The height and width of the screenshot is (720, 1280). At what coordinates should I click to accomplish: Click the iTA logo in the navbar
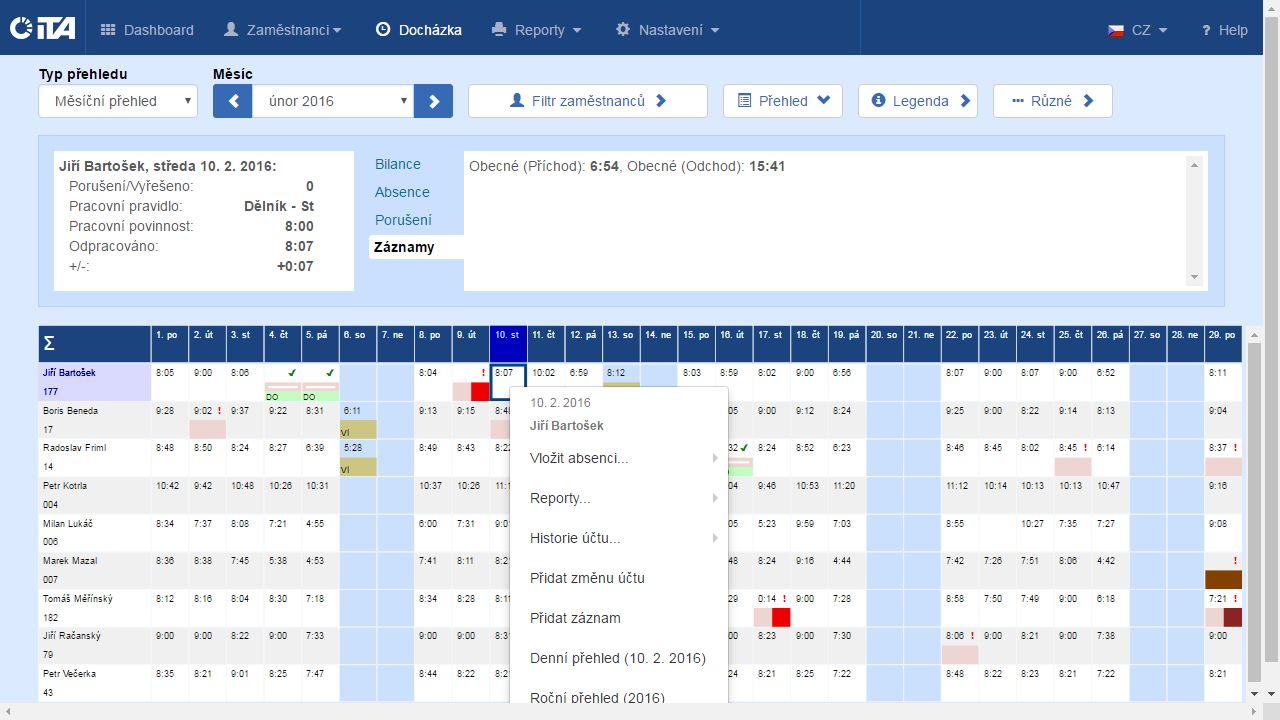42,29
